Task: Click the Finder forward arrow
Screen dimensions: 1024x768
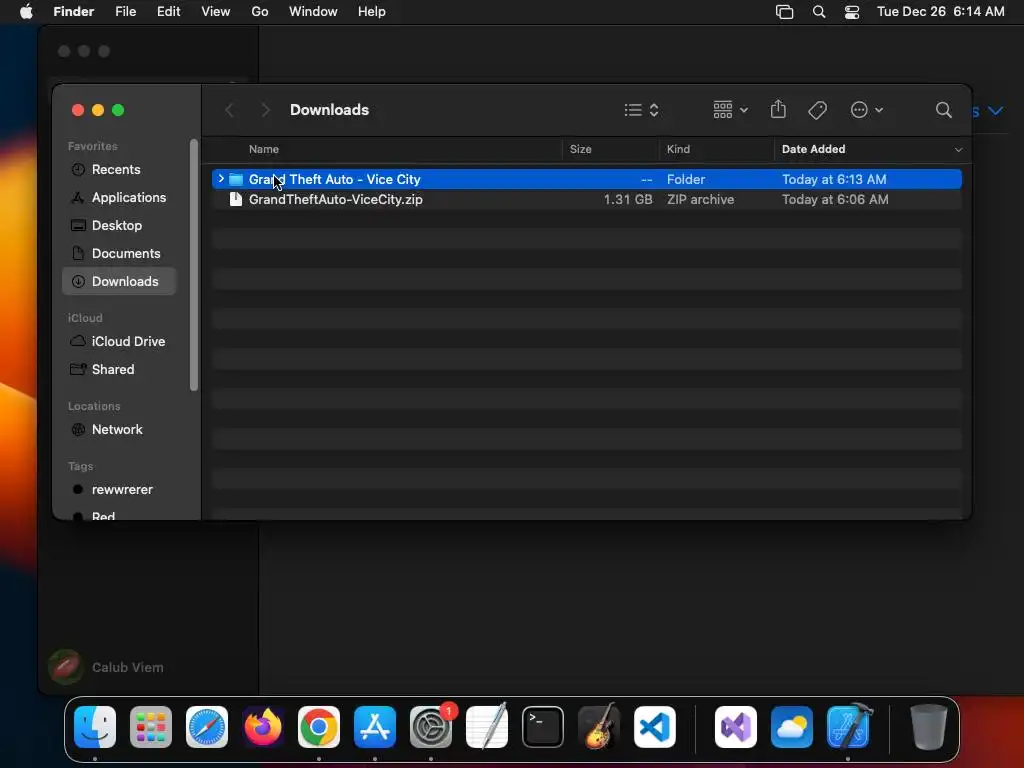Action: coord(265,110)
